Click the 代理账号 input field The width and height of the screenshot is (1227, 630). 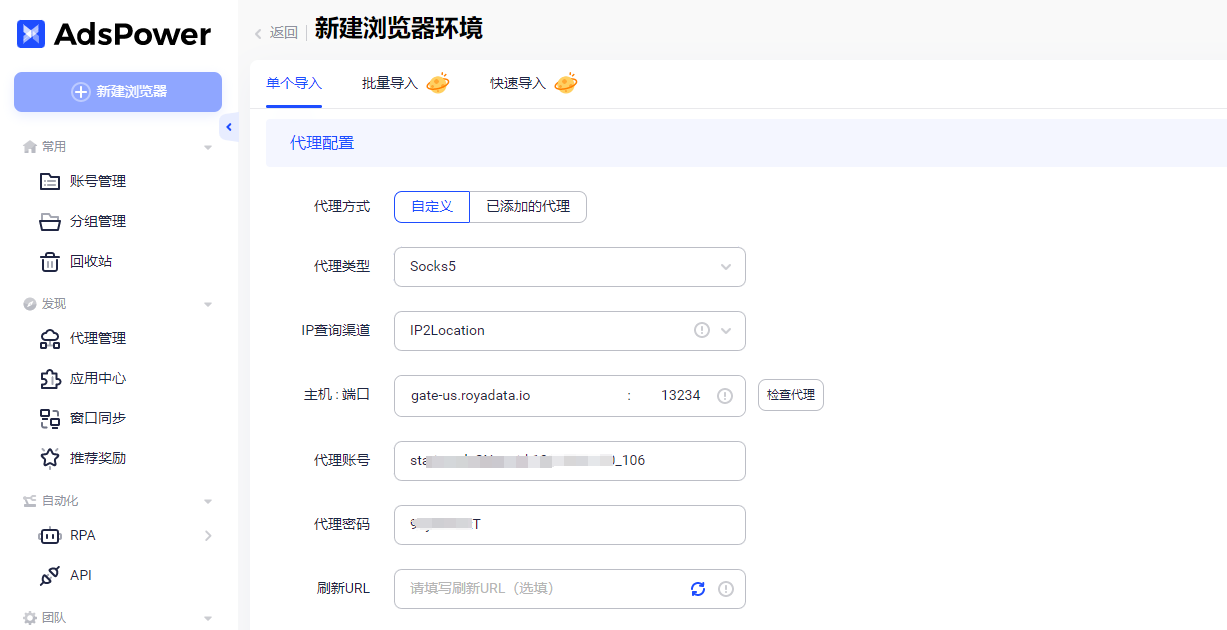570,461
